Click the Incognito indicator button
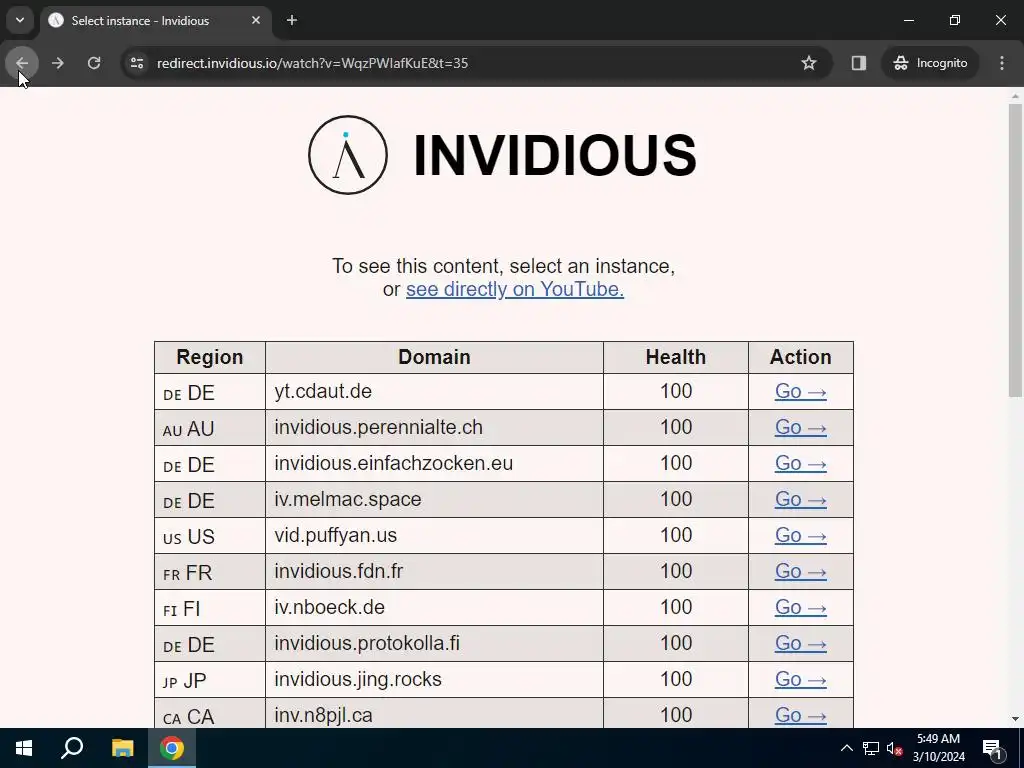This screenshot has height=768, width=1024. (x=931, y=63)
